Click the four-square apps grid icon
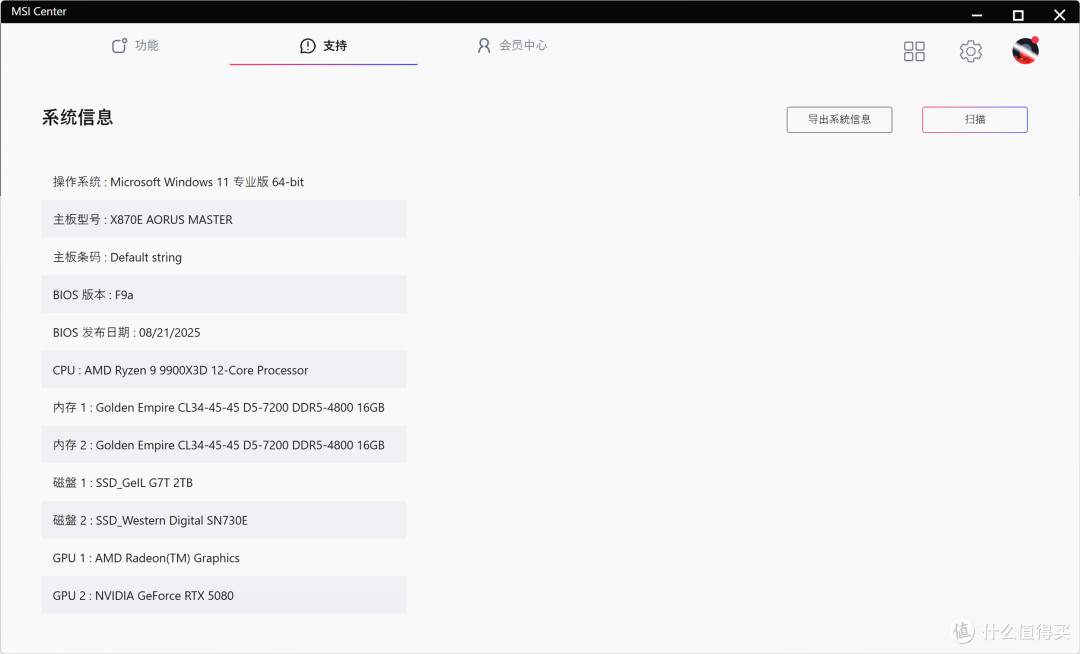Viewport: 1080px width, 654px height. [x=914, y=51]
